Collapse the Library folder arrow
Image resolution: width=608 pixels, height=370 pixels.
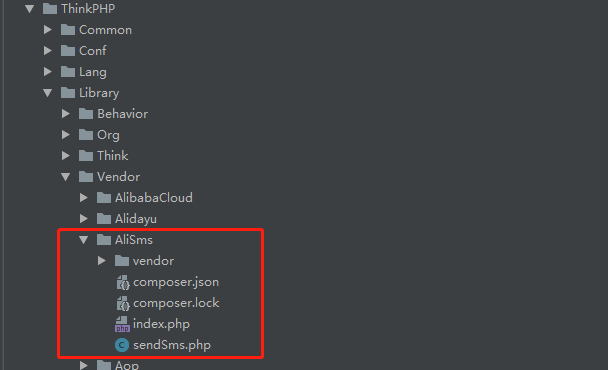pyautogui.click(x=48, y=93)
